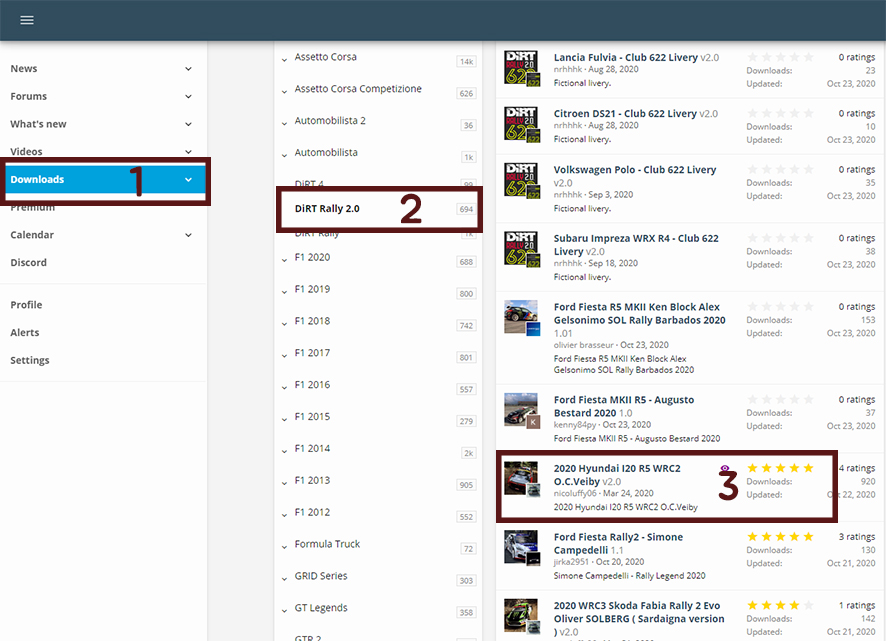886x641 pixels.
Task: Open 2020 Hyundai I20 R5 WRC2 title
Action: click(617, 475)
